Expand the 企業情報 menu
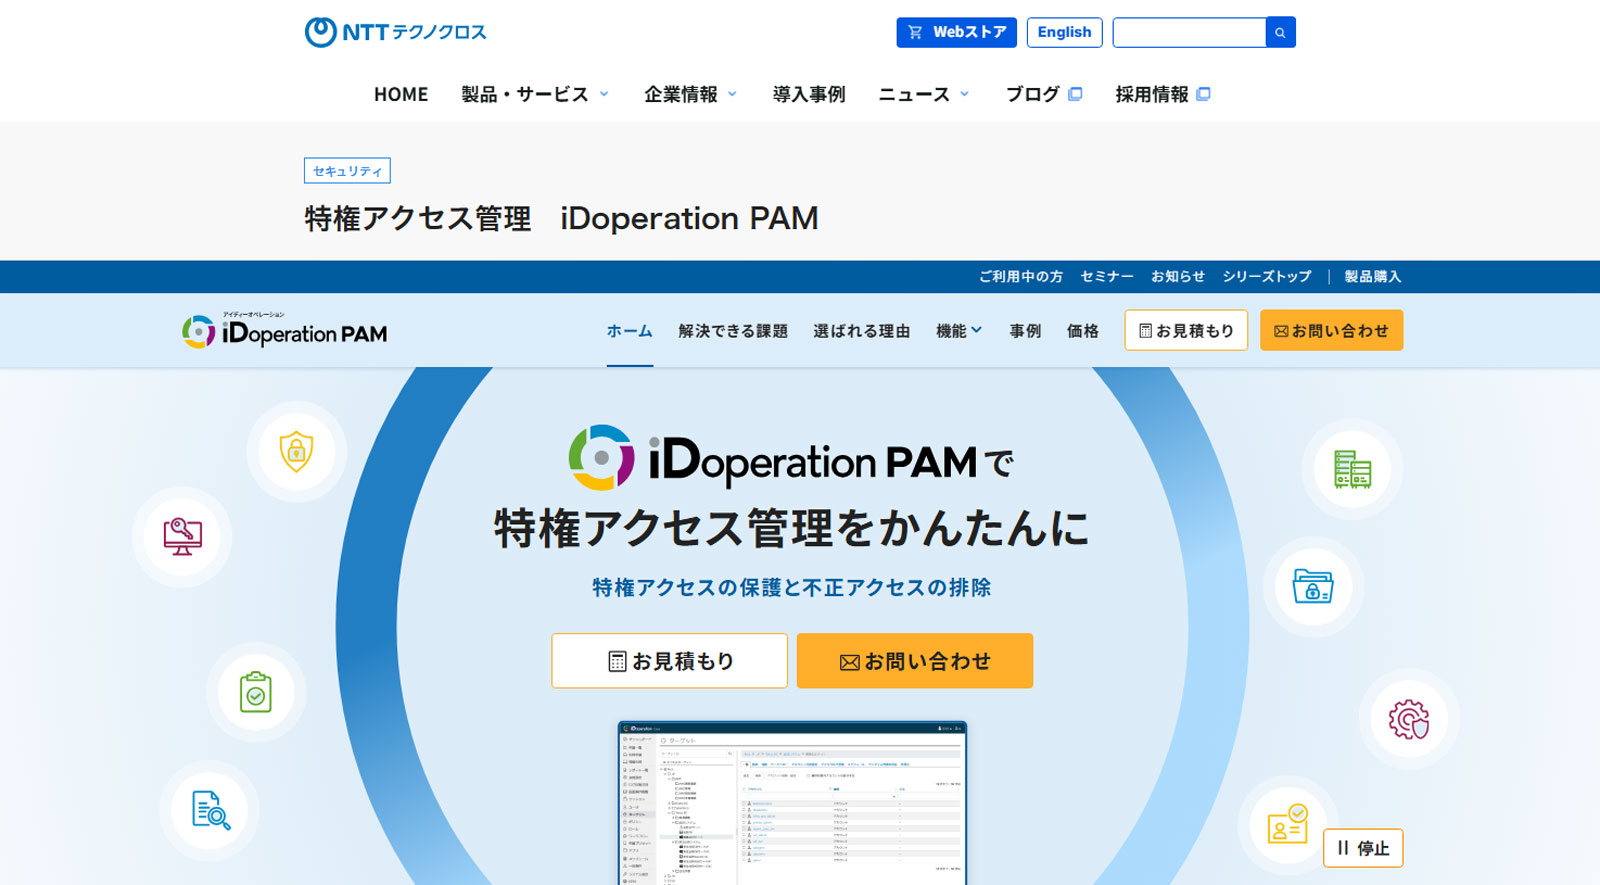 (690, 94)
